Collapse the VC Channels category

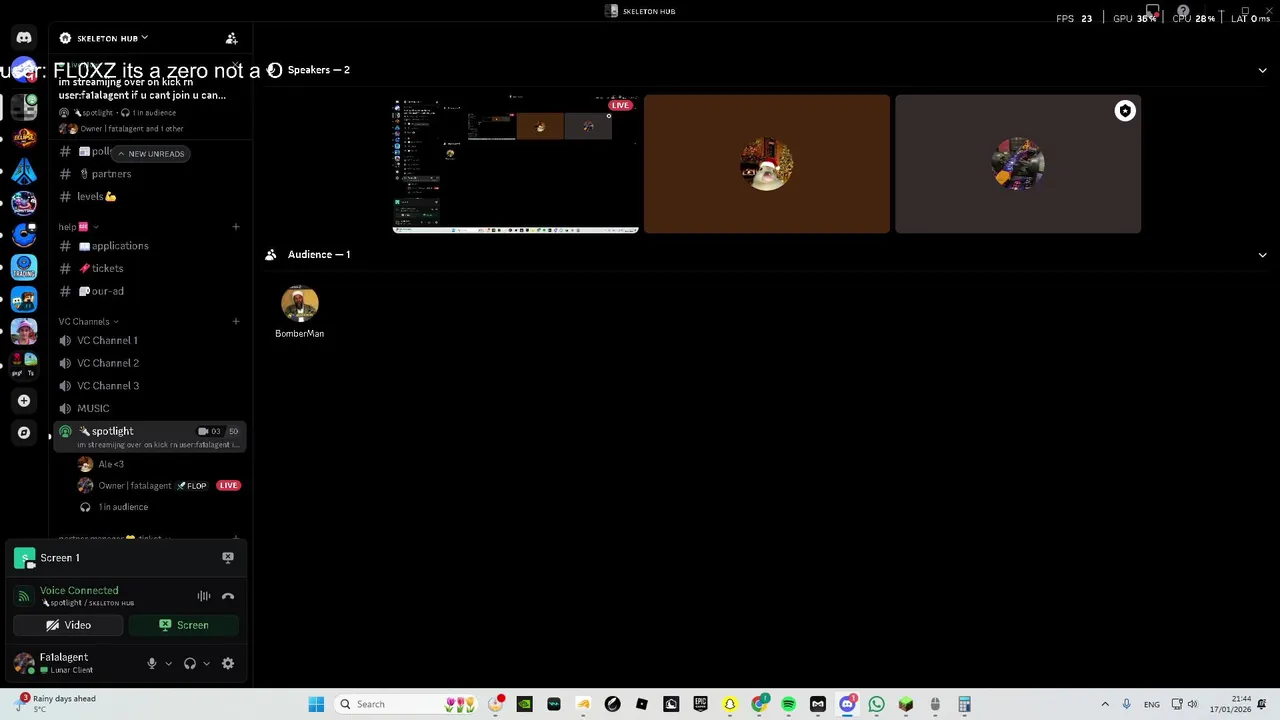tap(88, 321)
